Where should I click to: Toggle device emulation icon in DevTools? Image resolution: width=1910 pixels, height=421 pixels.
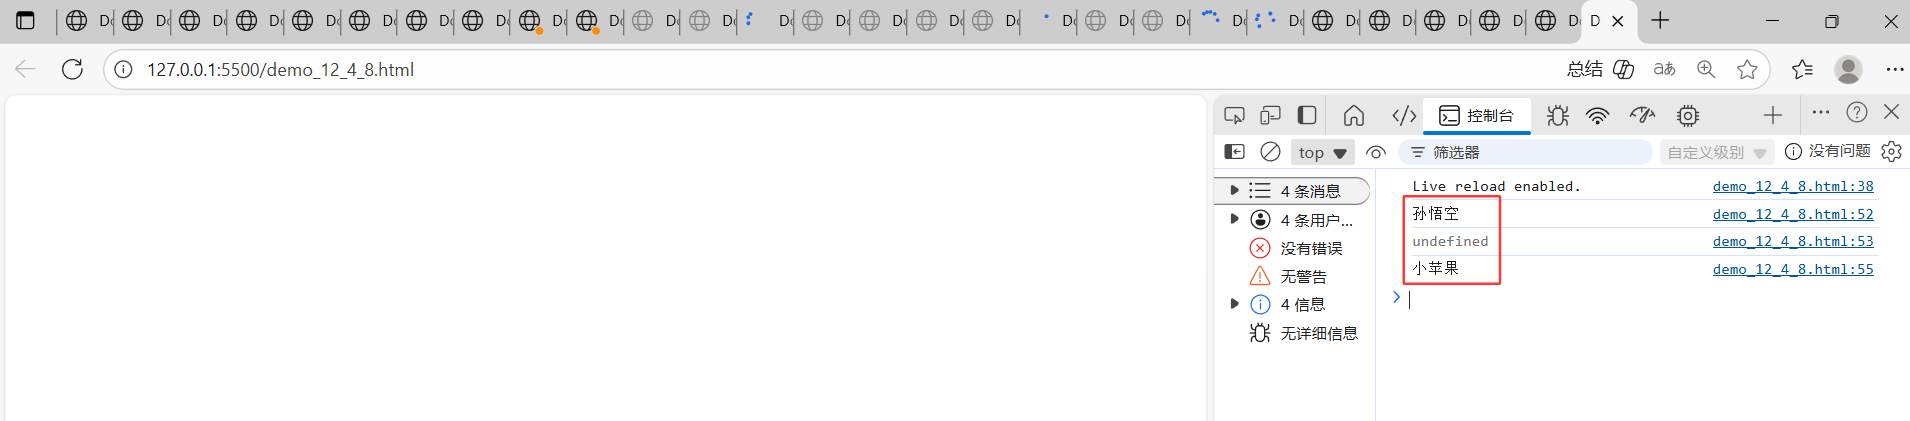tap(1270, 116)
